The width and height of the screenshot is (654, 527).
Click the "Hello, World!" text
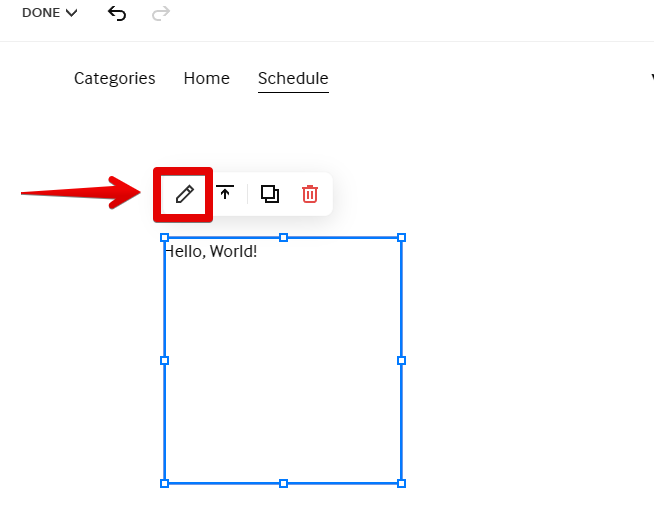212,251
